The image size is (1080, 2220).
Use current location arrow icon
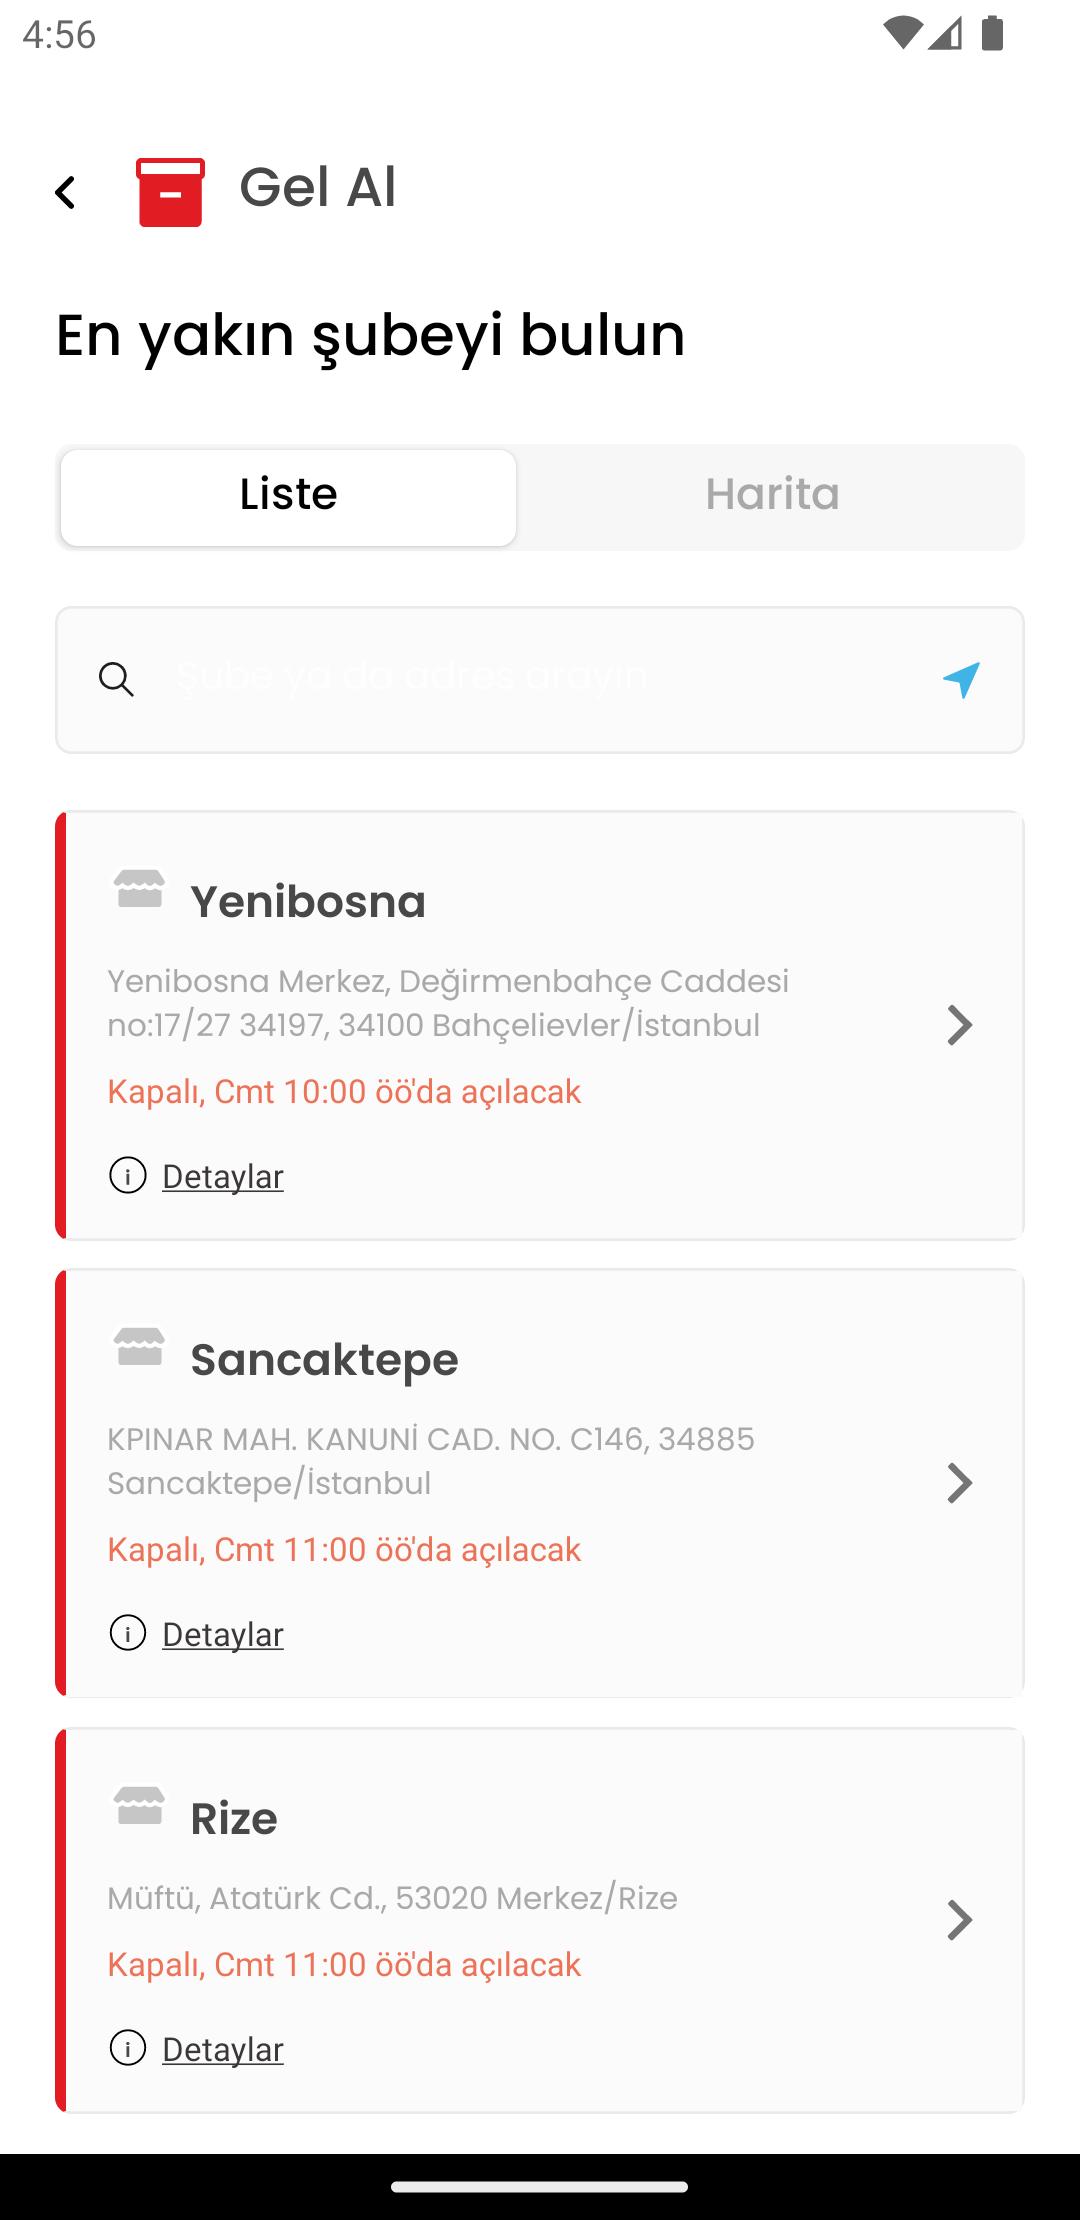961,680
